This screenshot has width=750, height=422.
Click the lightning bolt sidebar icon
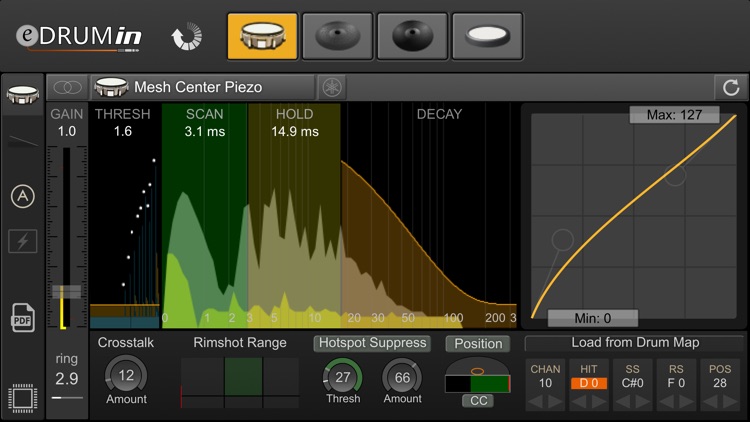22,241
